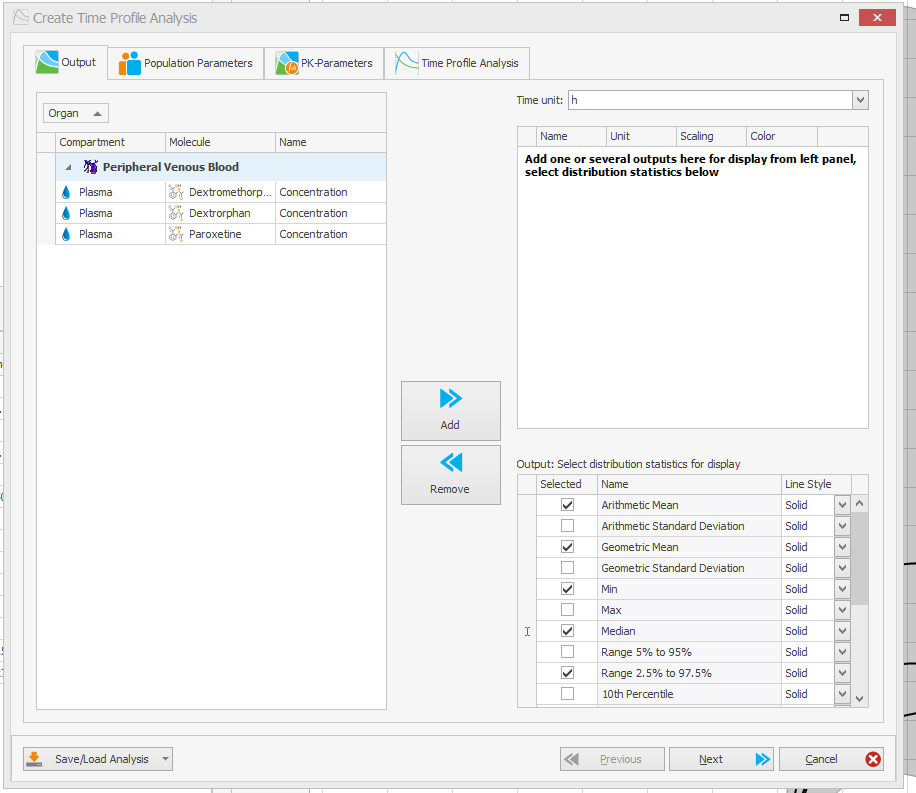Image resolution: width=916 pixels, height=793 pixels.
Task: Check Arithmetic Standard Deviation for display
Action: [566, 525]
